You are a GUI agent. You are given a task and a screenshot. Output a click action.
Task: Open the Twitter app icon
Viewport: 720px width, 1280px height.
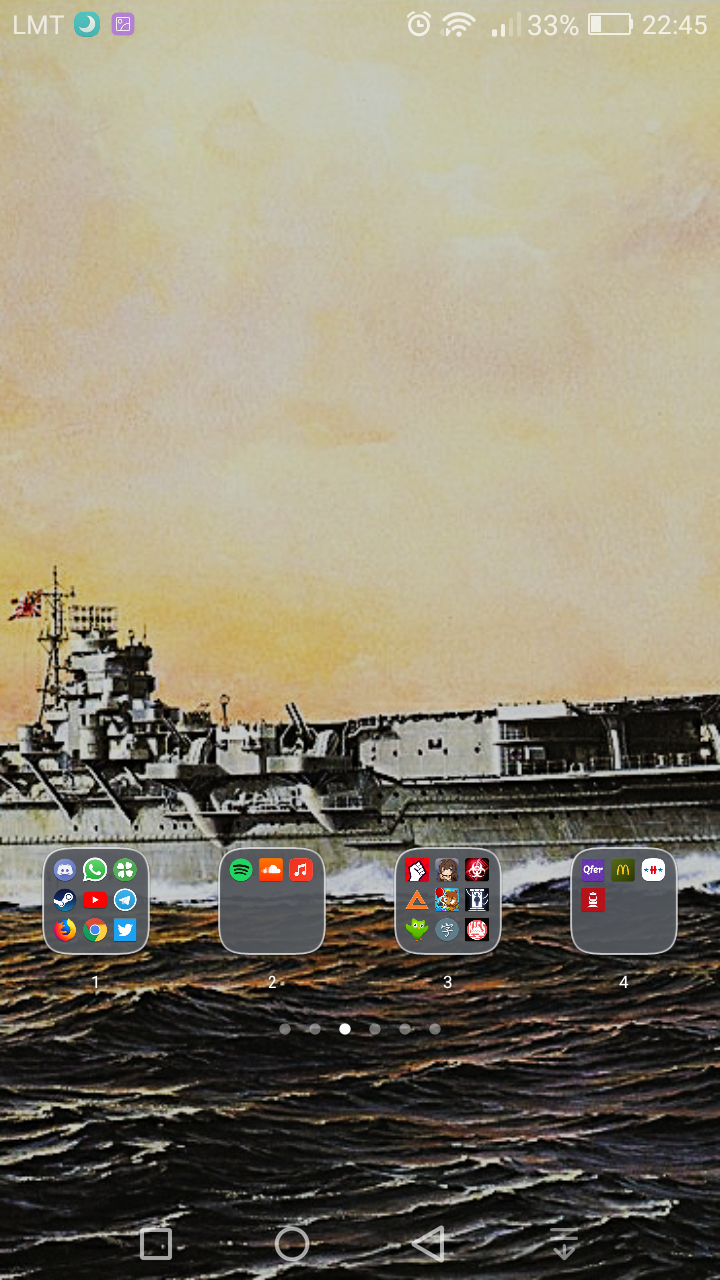[125, 930]
